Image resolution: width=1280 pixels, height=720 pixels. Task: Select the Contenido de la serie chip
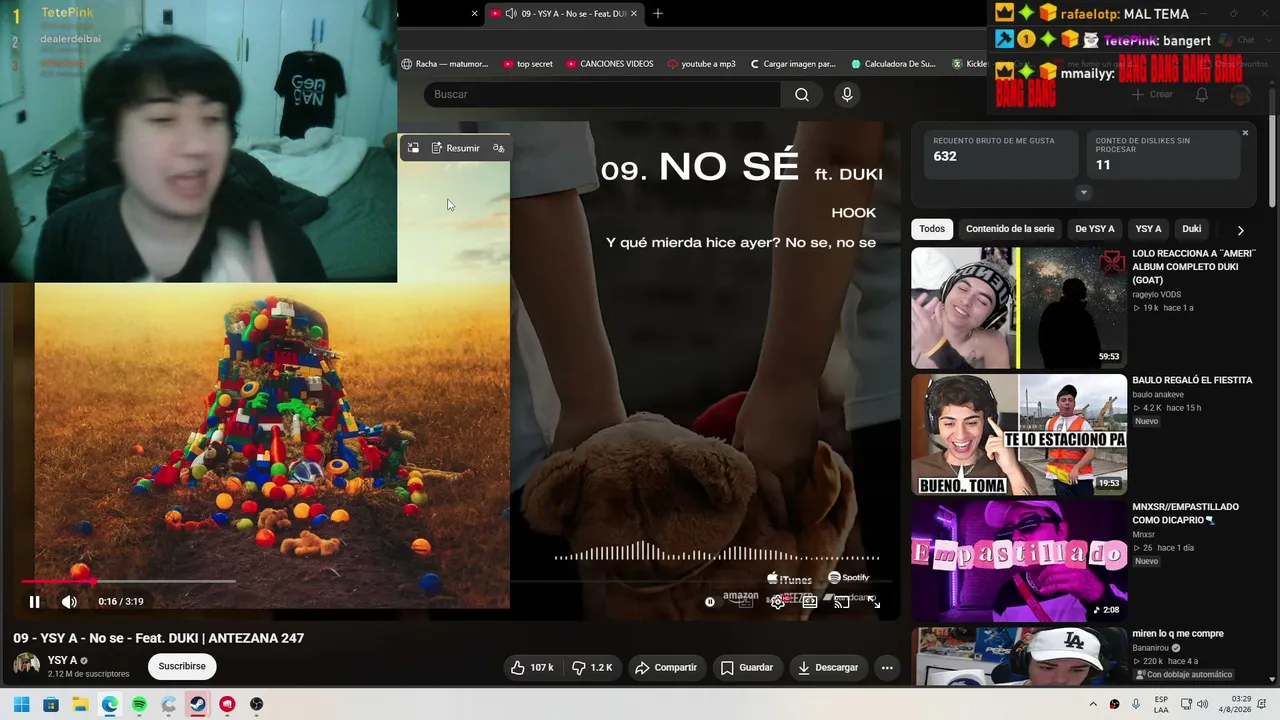coord(1010,229)
